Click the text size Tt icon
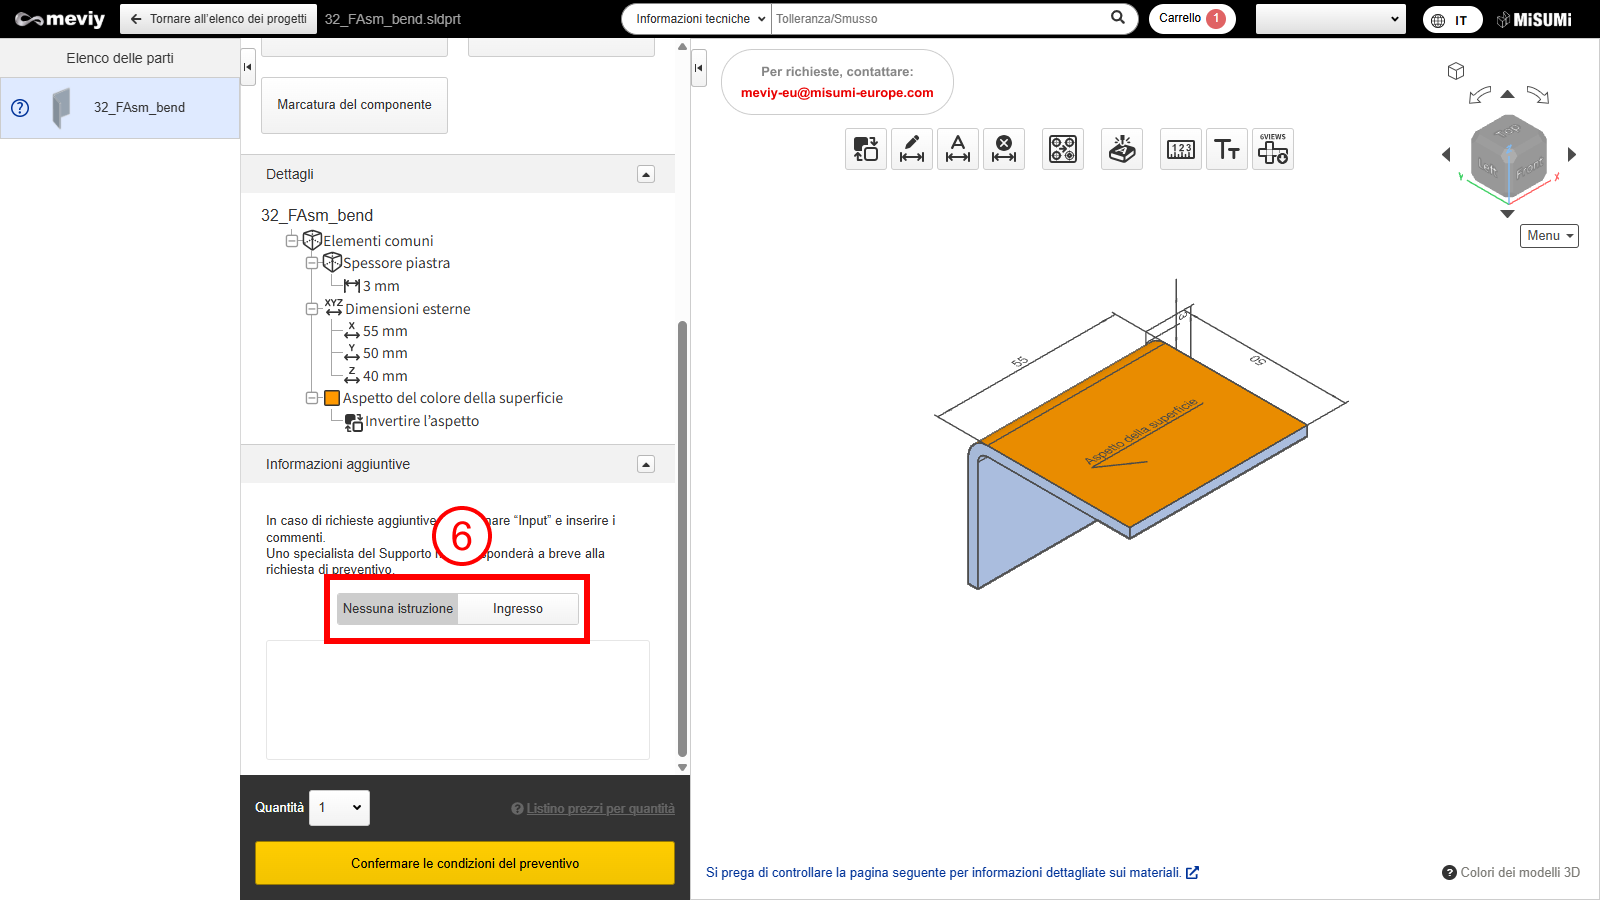The height and width of the screenshot is (900, 1600). pyautogui.click(x=1227, y=150)
